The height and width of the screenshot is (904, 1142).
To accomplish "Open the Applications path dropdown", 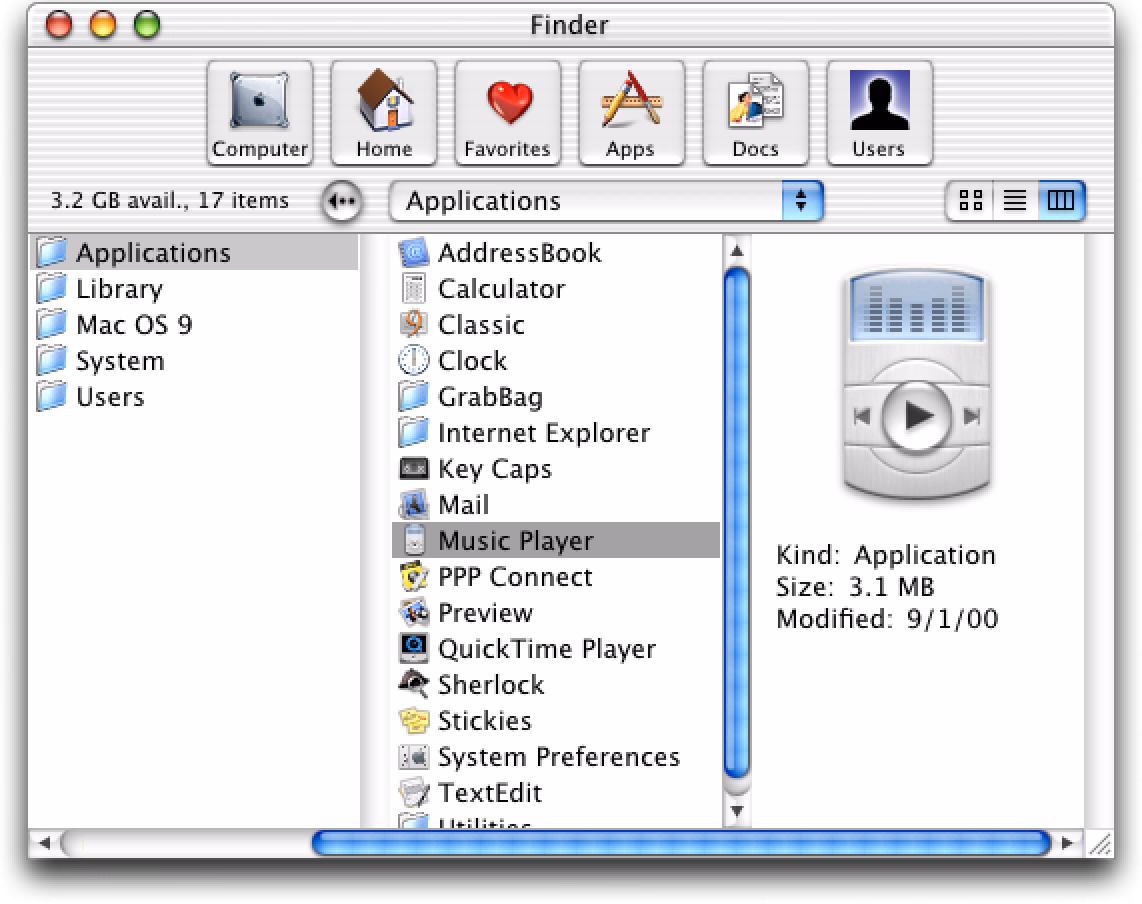I will click(604, 201).
